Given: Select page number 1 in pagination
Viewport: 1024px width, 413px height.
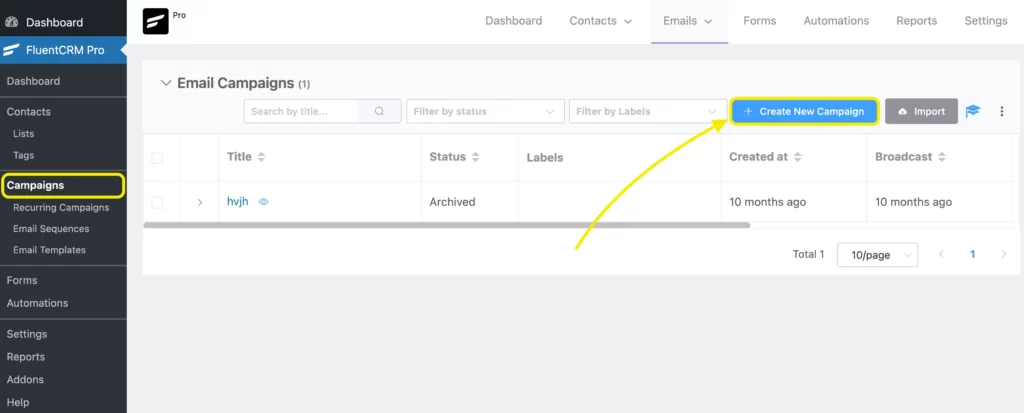Looking at the screenshot, I should coord(972,254).
